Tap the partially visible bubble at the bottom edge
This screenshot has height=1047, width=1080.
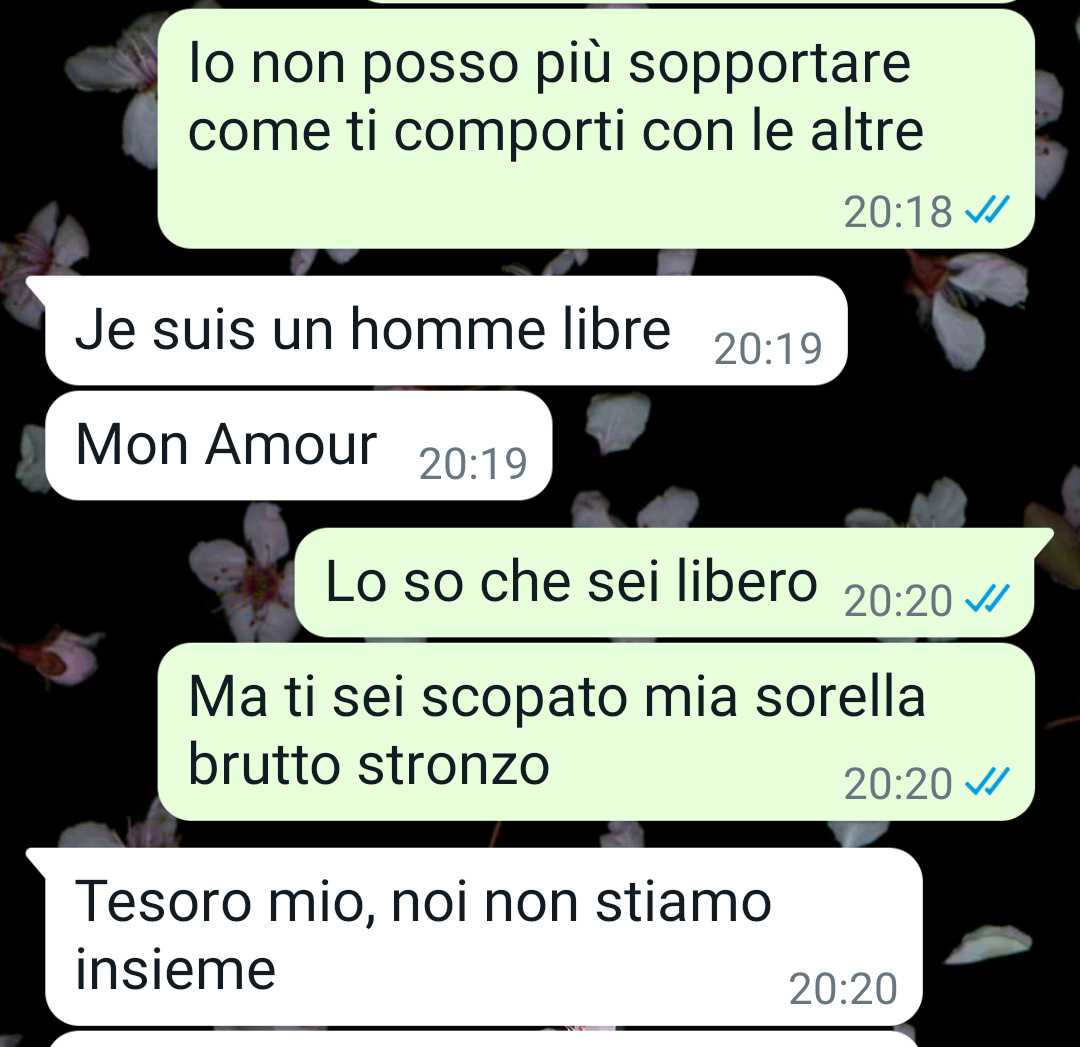click(482, 1039)
